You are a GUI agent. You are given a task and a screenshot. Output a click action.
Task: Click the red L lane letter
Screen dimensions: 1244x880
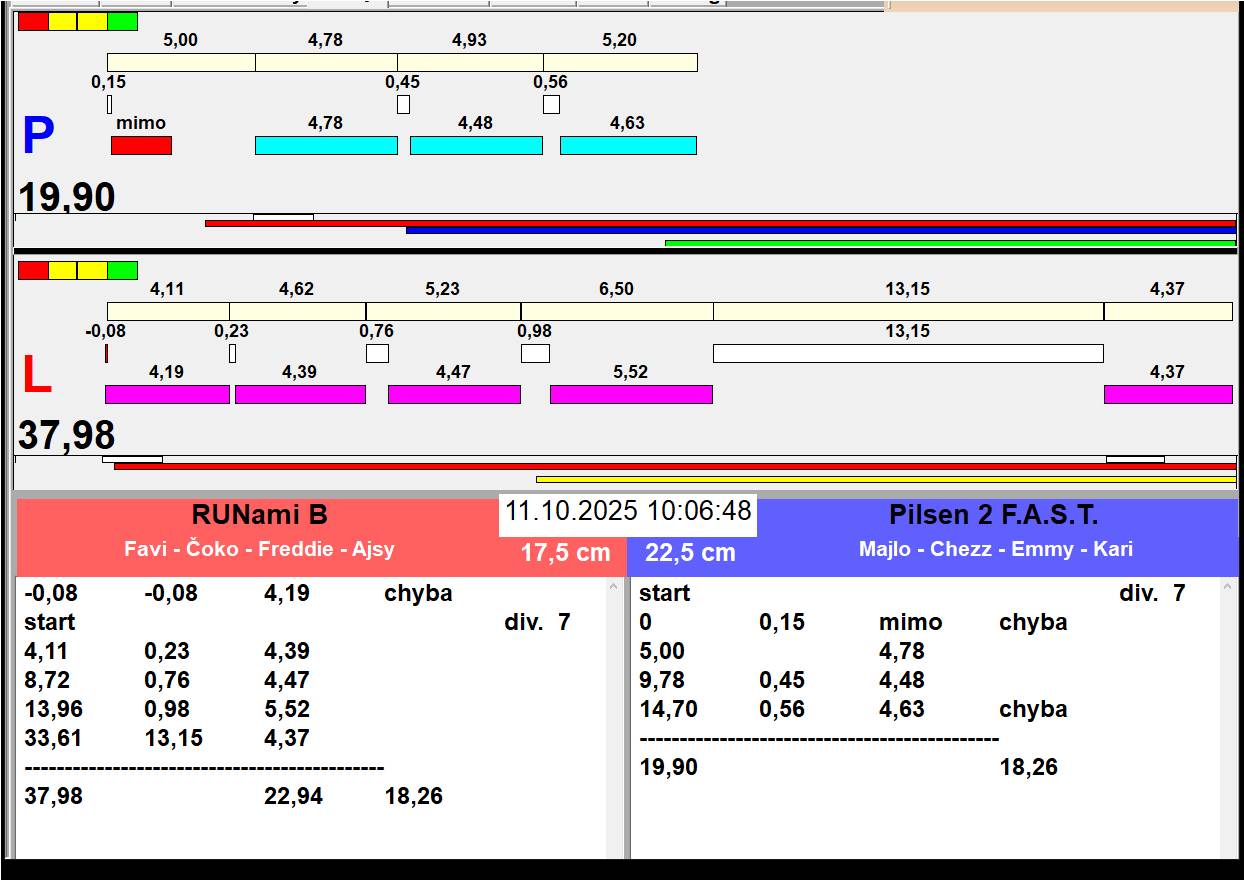[36, 375]
